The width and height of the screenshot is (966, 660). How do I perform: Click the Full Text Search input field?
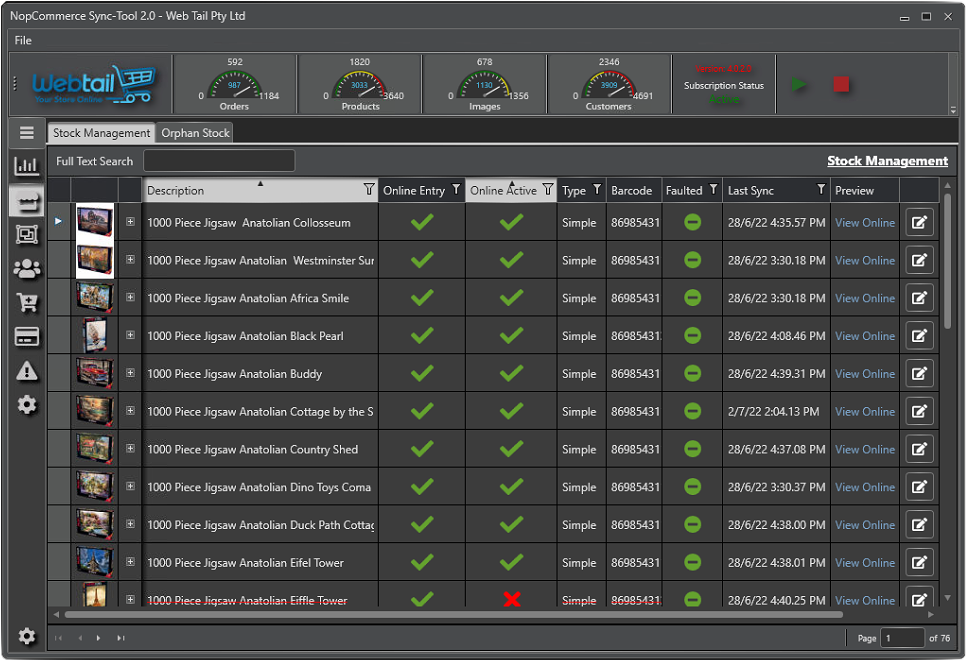(219, 161)
